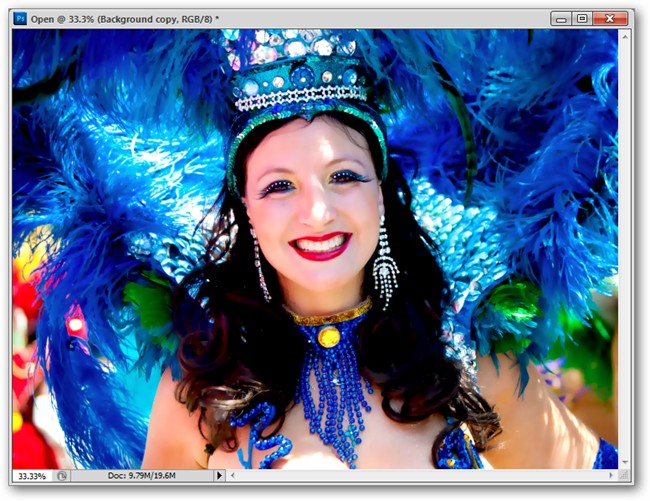Click the horizontal scrollbar track
This screenshot has width=650, height=501.
(422, 476)
